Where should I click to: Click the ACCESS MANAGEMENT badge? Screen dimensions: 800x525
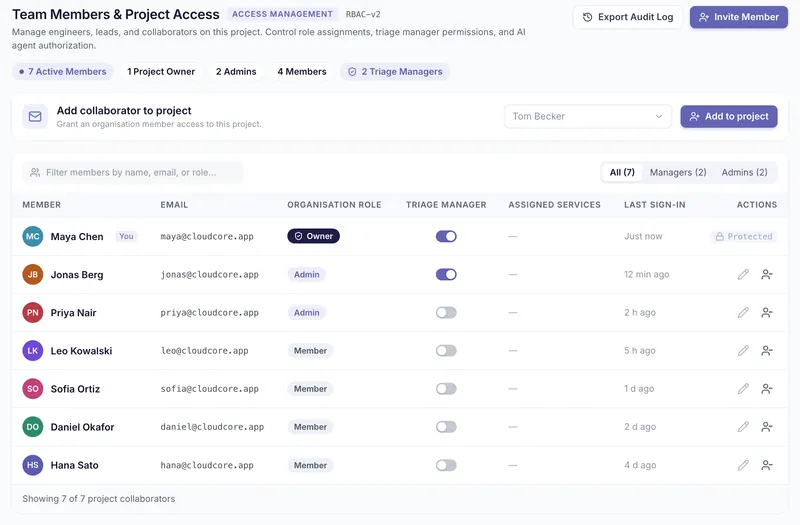click(282, 14)
